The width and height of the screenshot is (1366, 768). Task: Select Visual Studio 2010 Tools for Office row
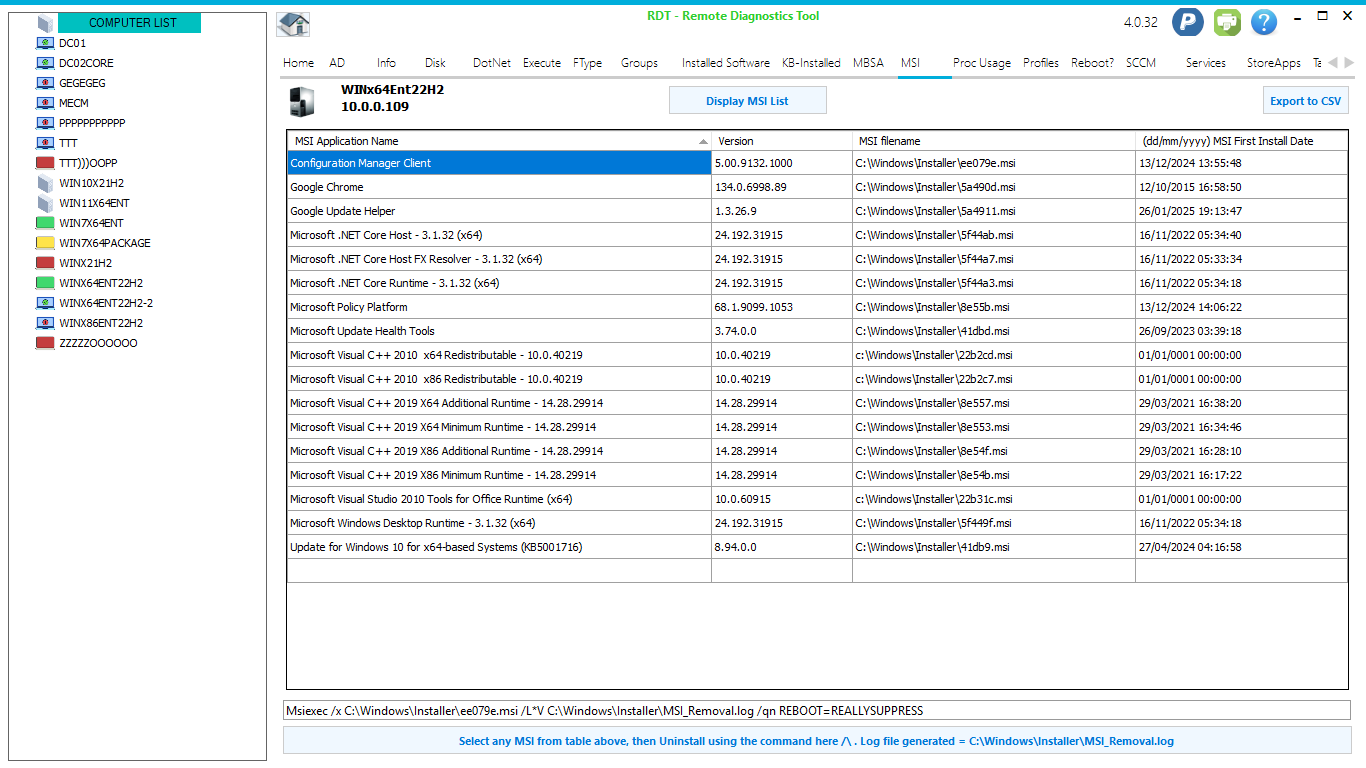(817, 499)
